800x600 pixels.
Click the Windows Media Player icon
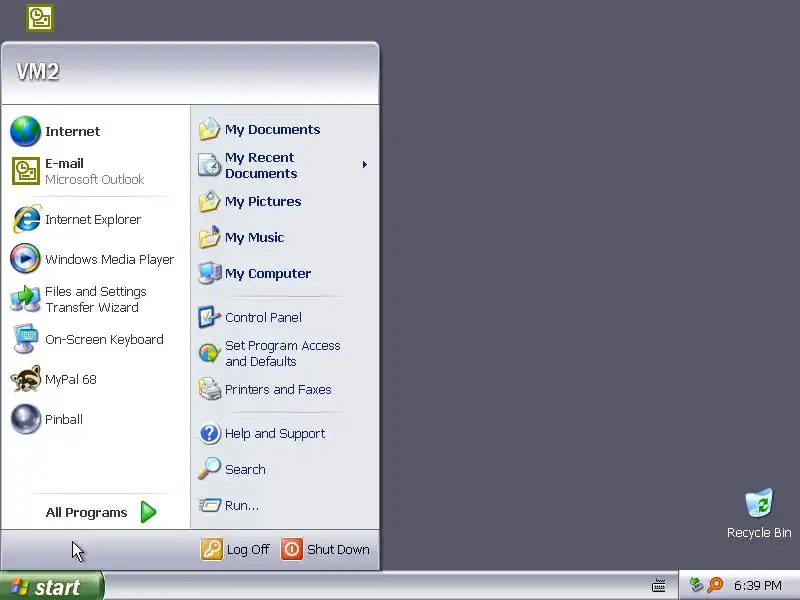click(26, 259)
